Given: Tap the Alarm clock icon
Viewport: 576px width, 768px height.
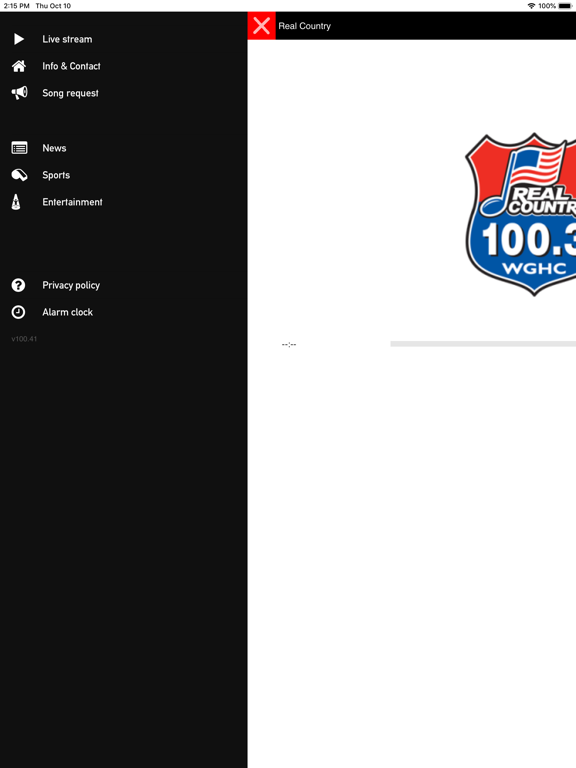Looking at the screenshot, I should pyautogui.click(x=19, y=312).
